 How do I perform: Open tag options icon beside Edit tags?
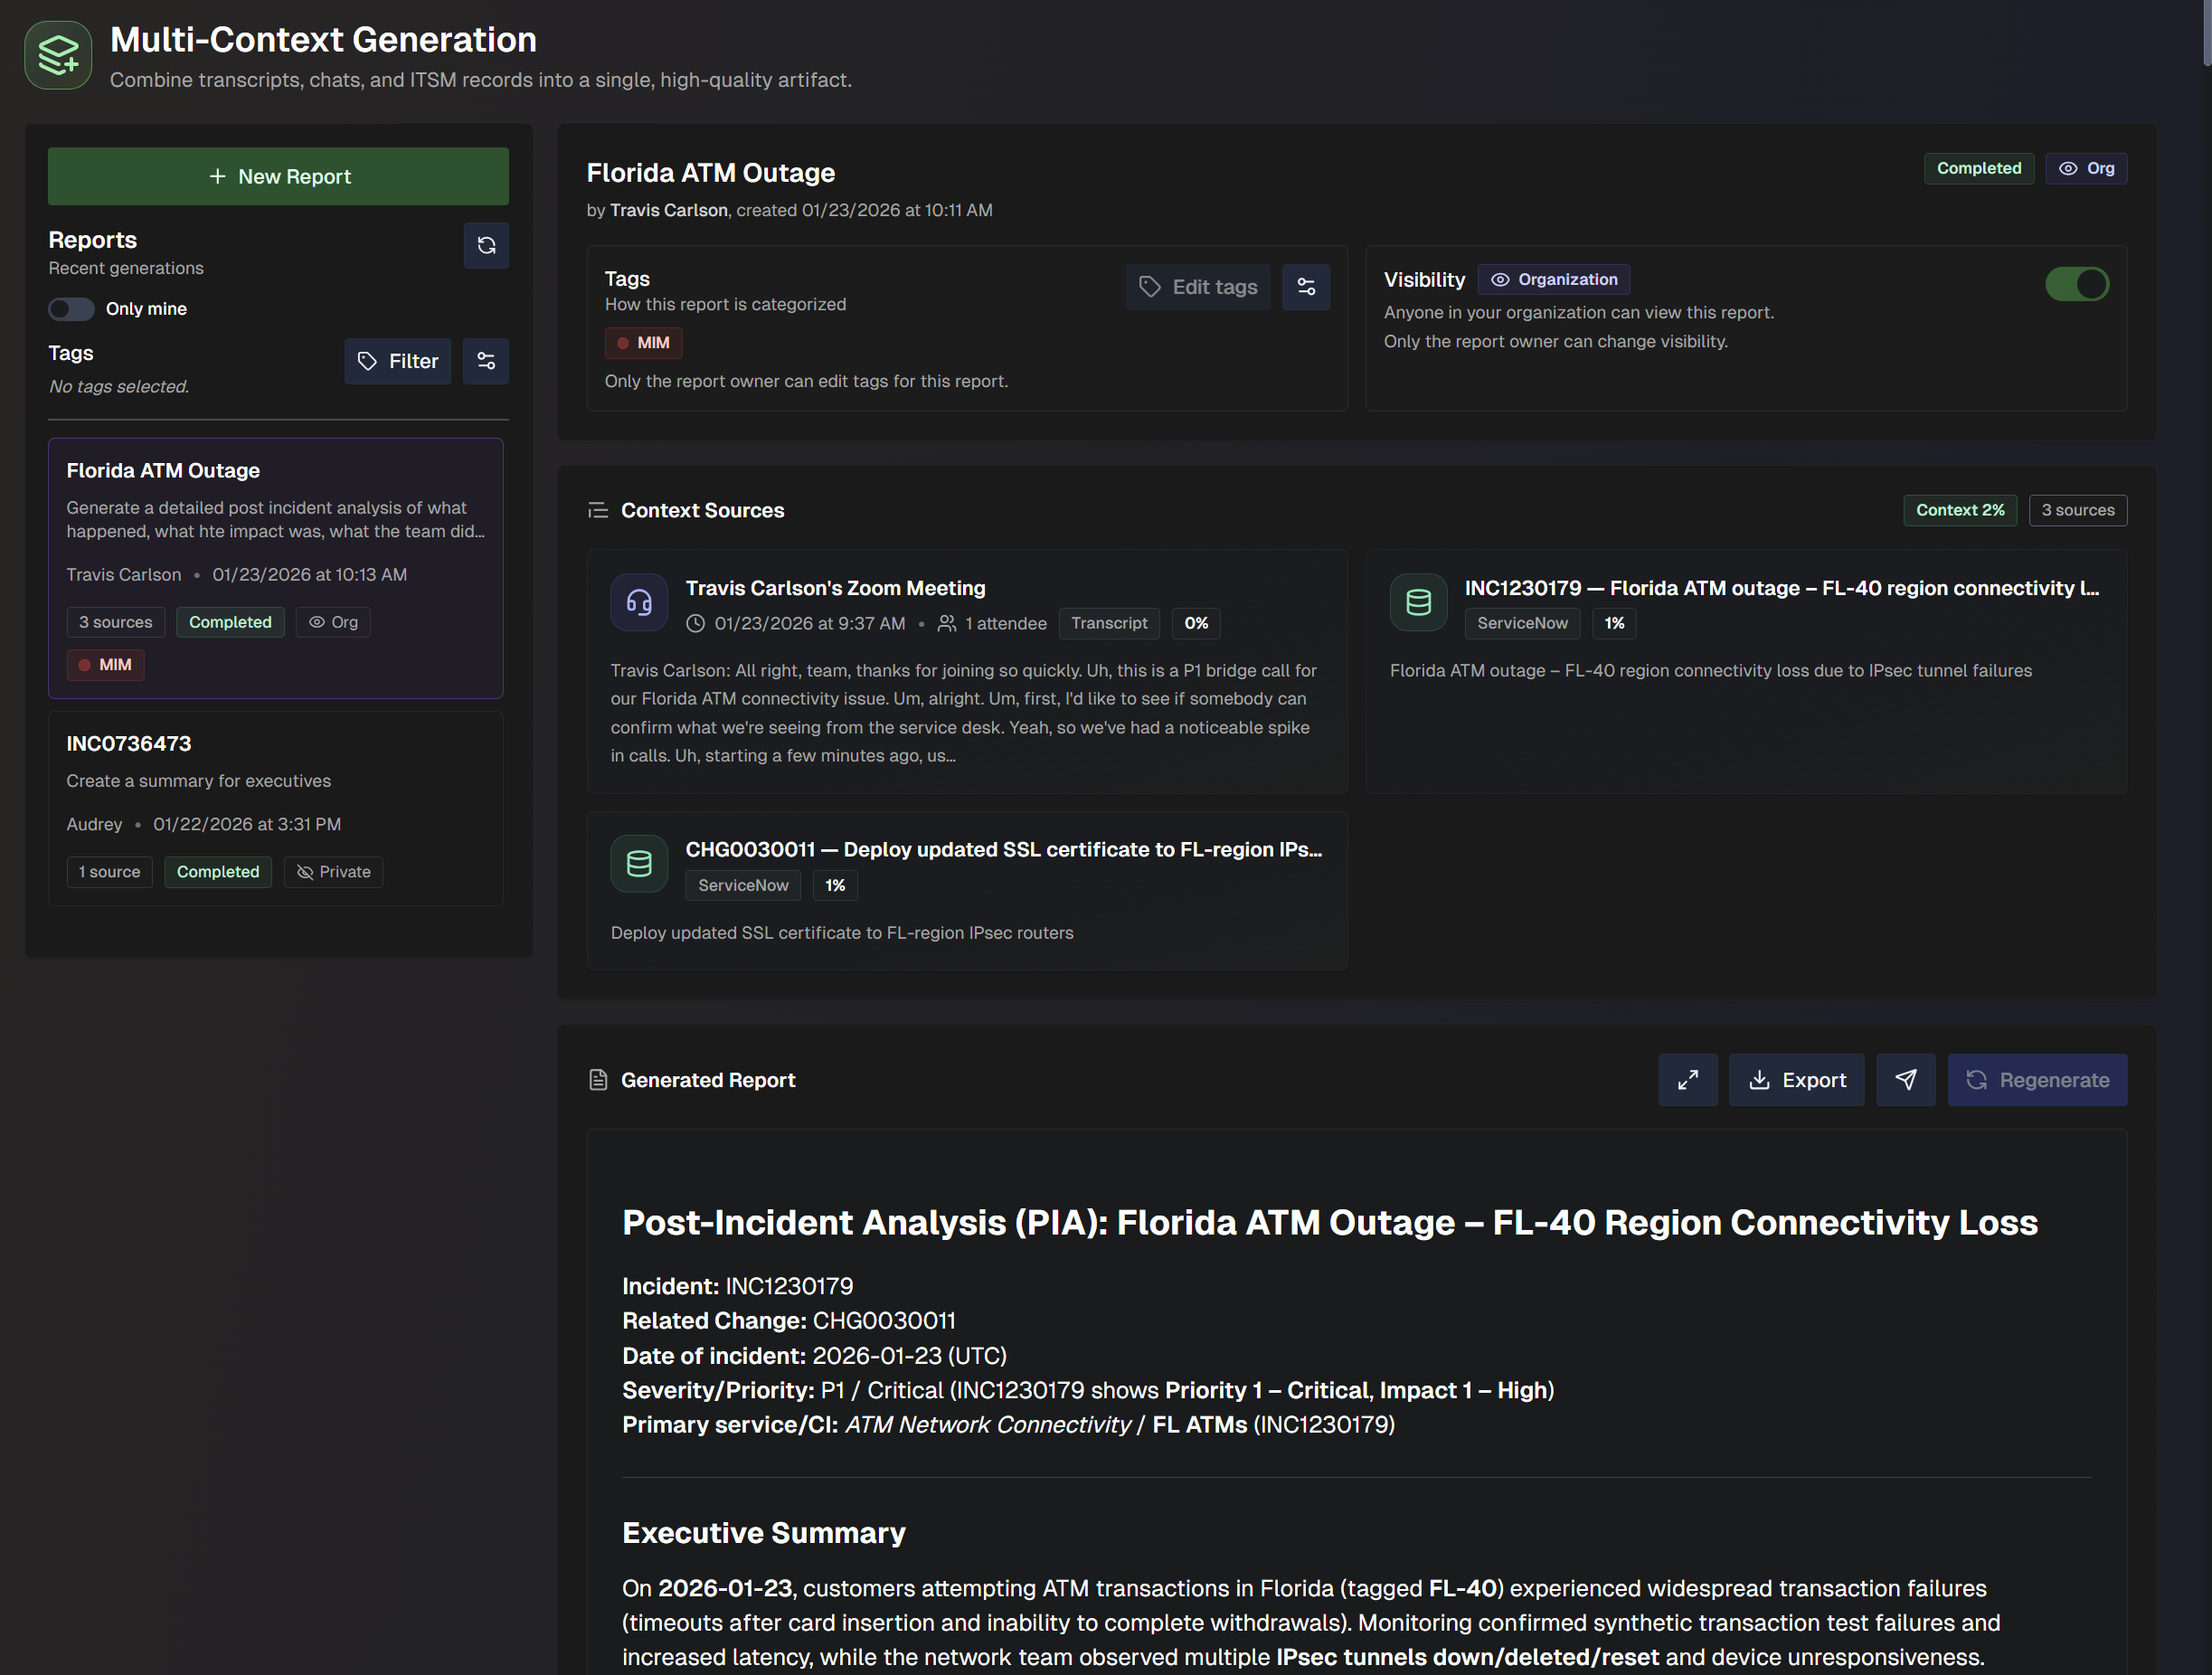1306,287
